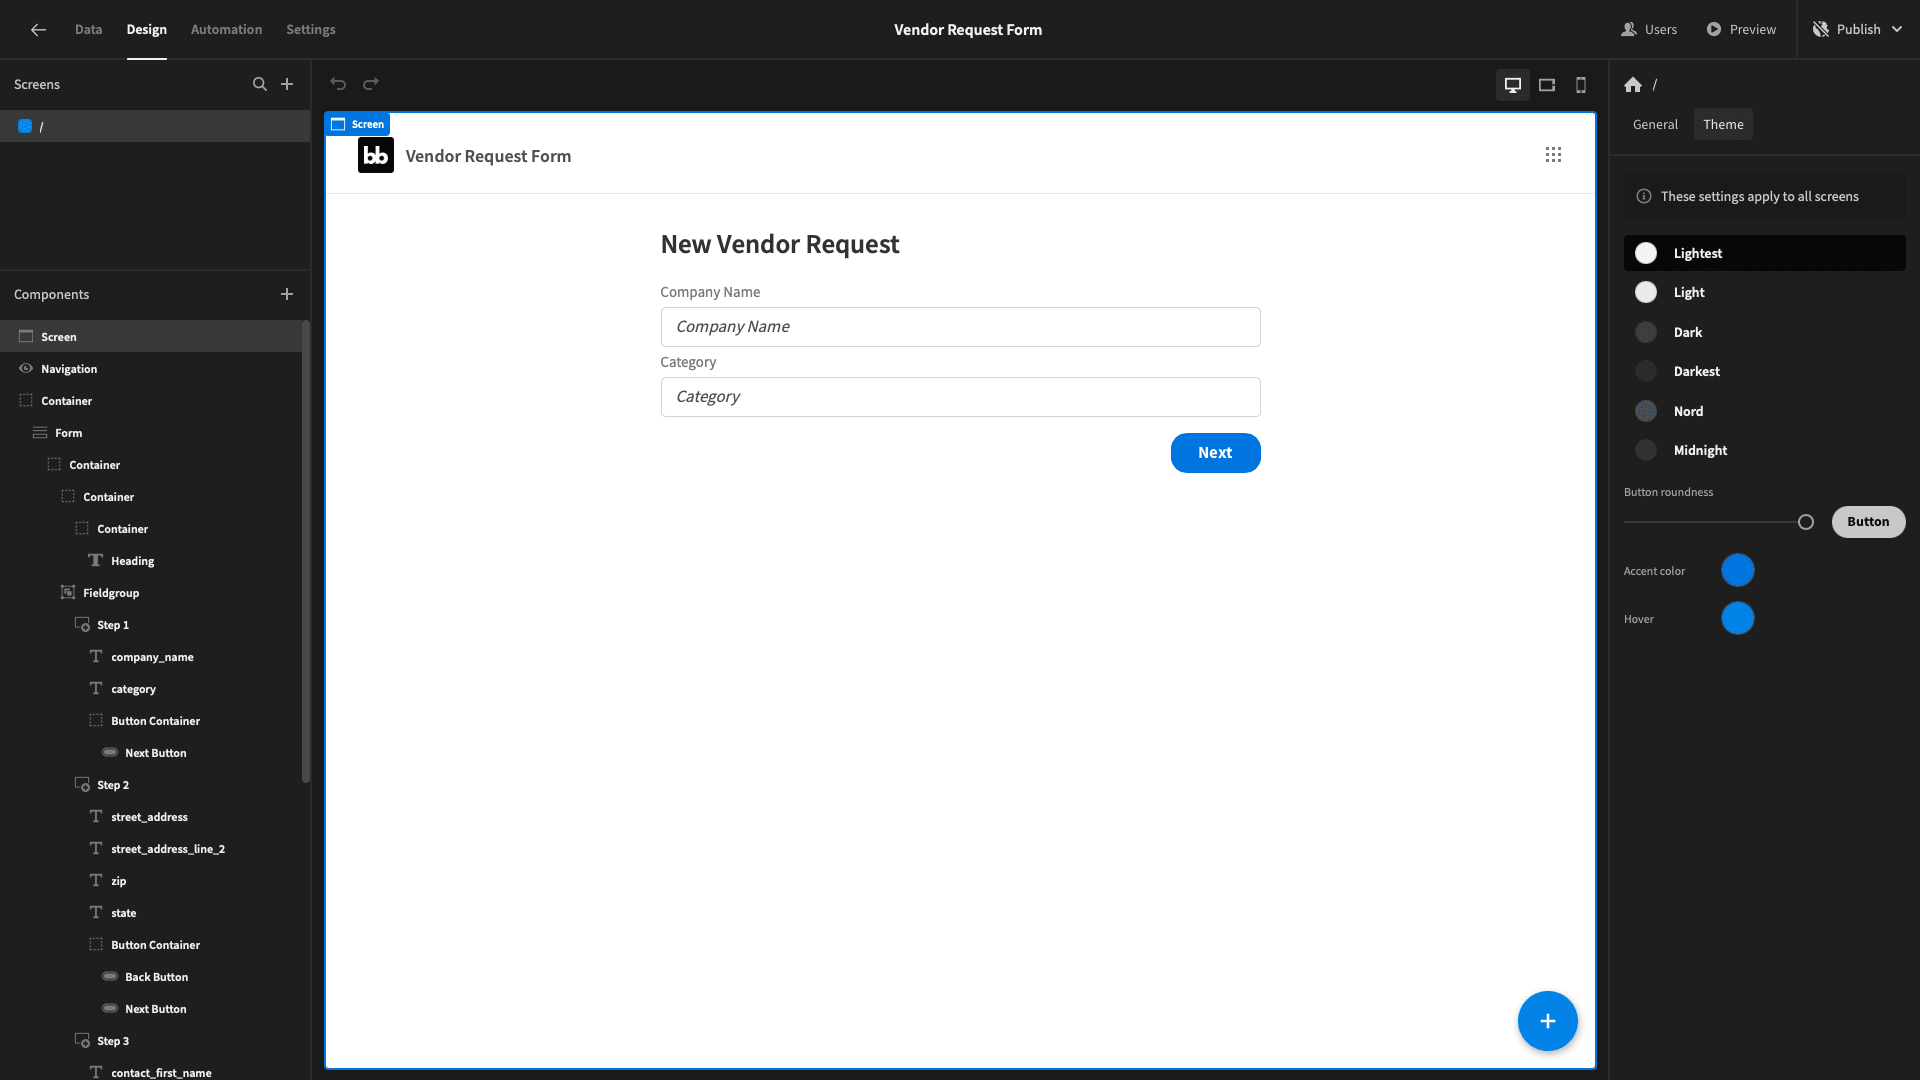This screenshot has width=1920, height=1080.
Task: Select the state field component
Action: 151,913
